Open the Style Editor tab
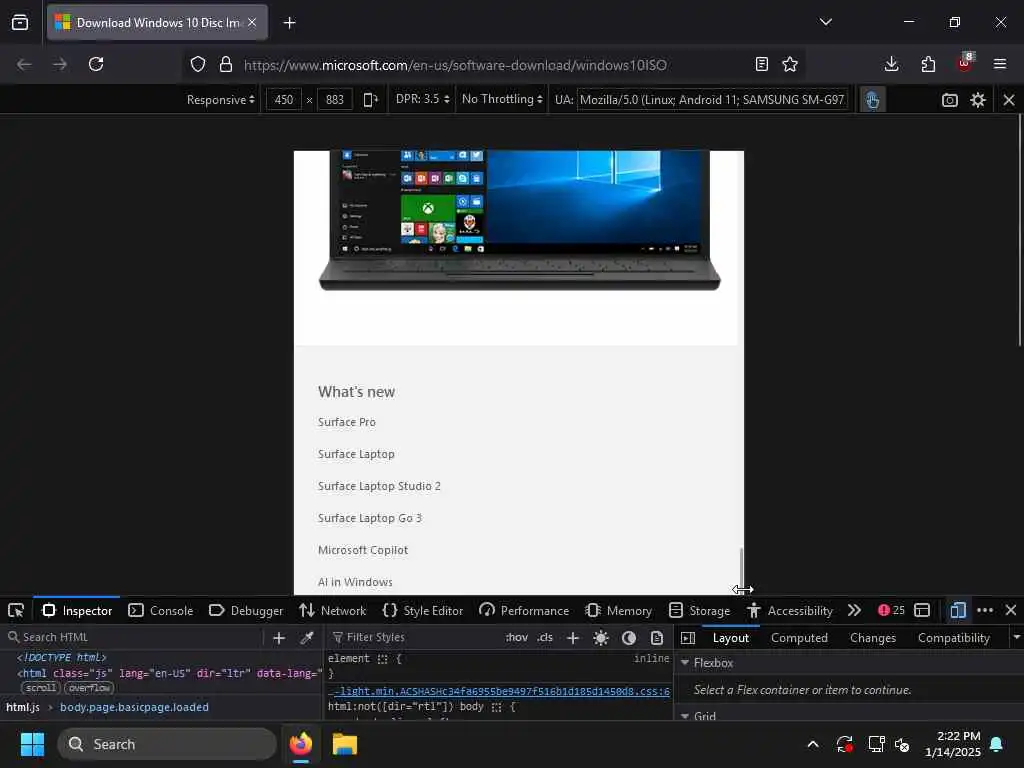This screenshot has height=768, width=1024. click(x=423, y=611)
